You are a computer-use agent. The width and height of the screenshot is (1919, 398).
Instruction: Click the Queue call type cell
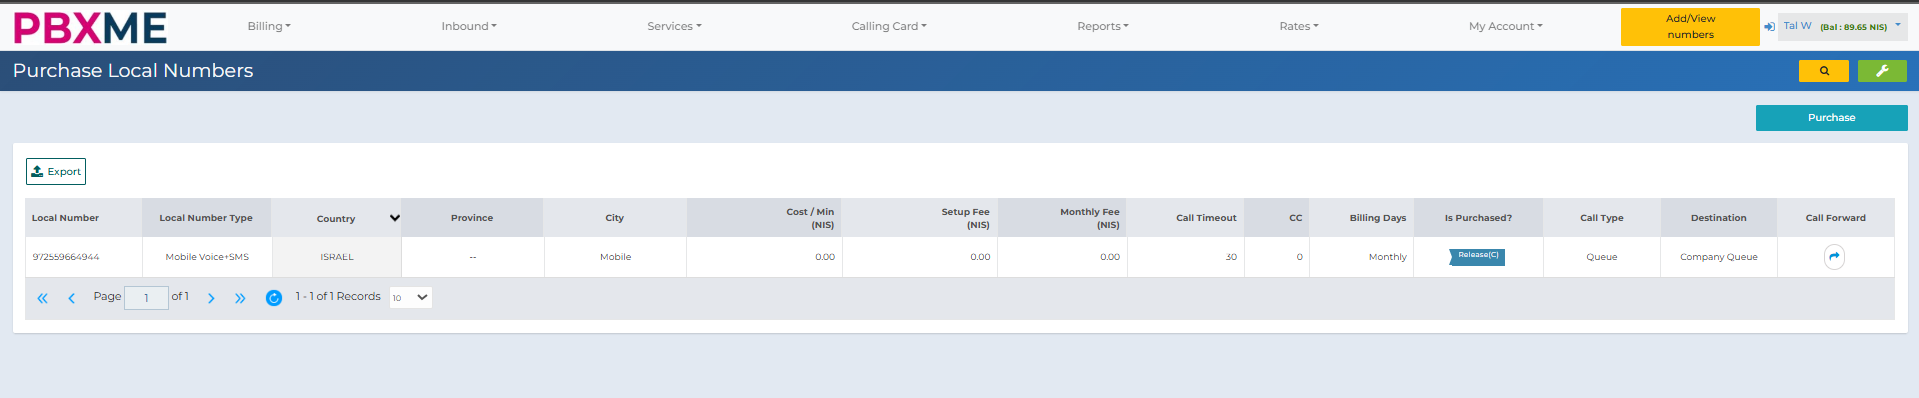[1602, 257]
